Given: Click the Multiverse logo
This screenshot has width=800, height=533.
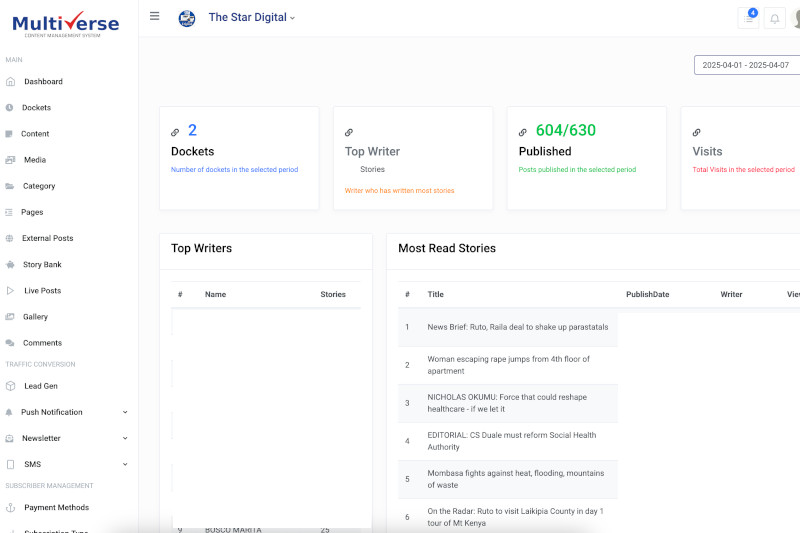Looking at the screenshot, I should pos(66,24).
